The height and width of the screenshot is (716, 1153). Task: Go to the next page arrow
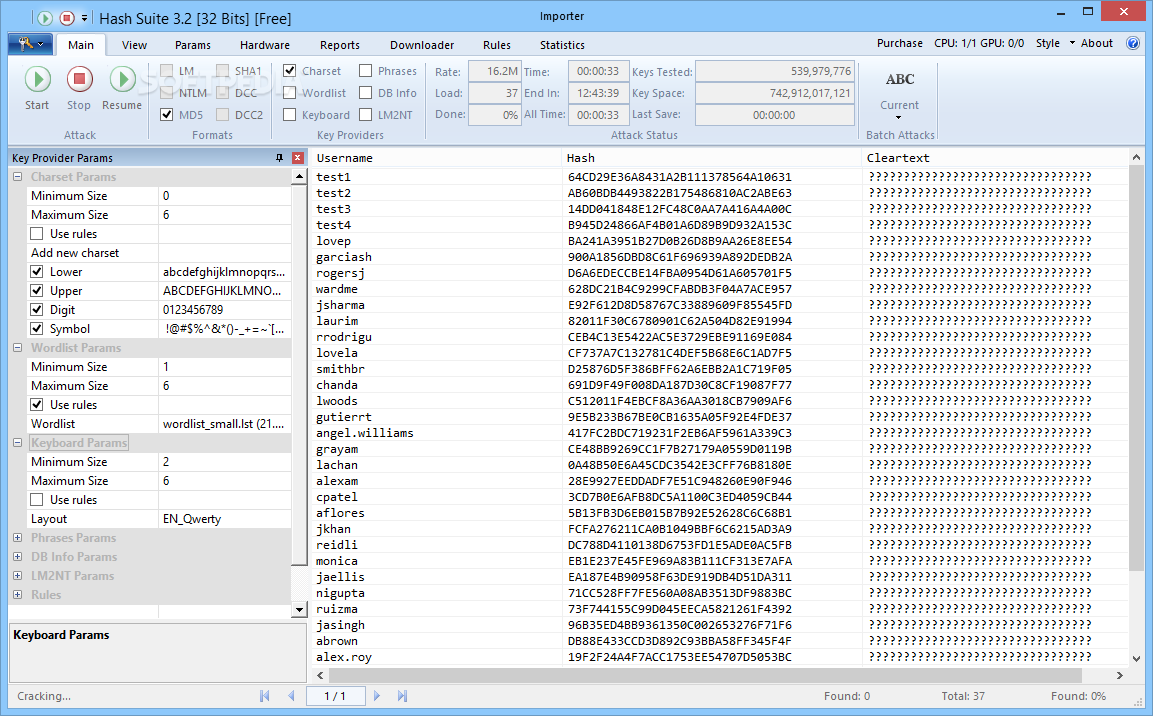(377, 696)
